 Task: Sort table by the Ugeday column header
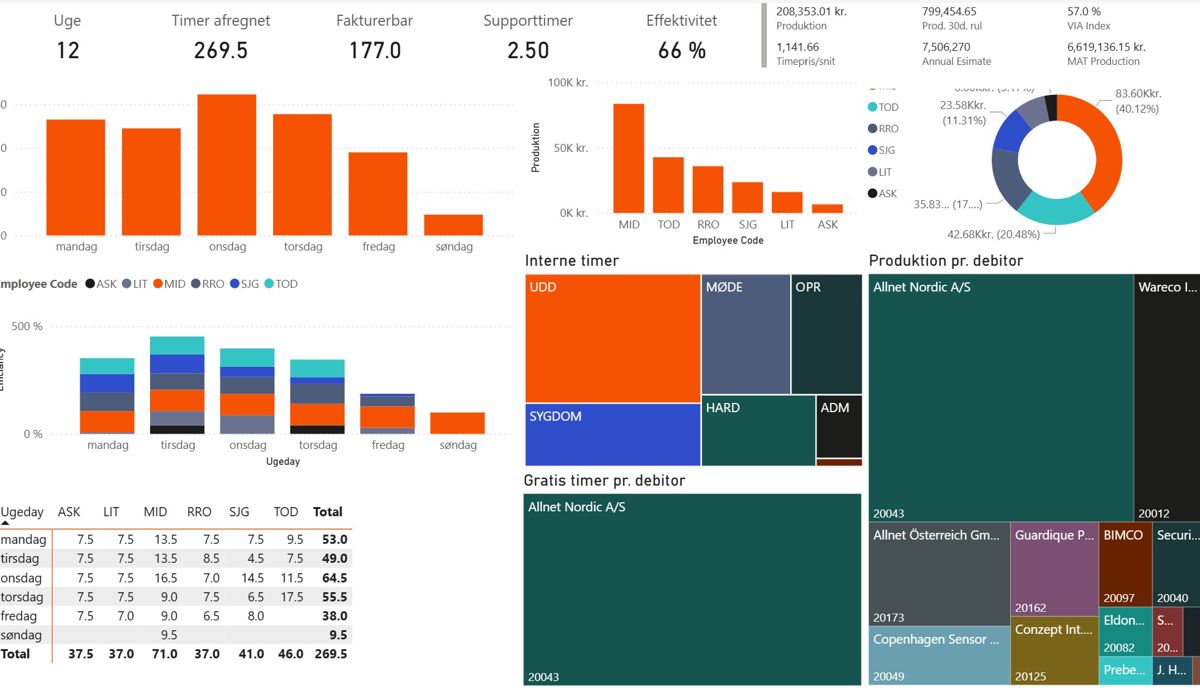[x=22, y=511]
